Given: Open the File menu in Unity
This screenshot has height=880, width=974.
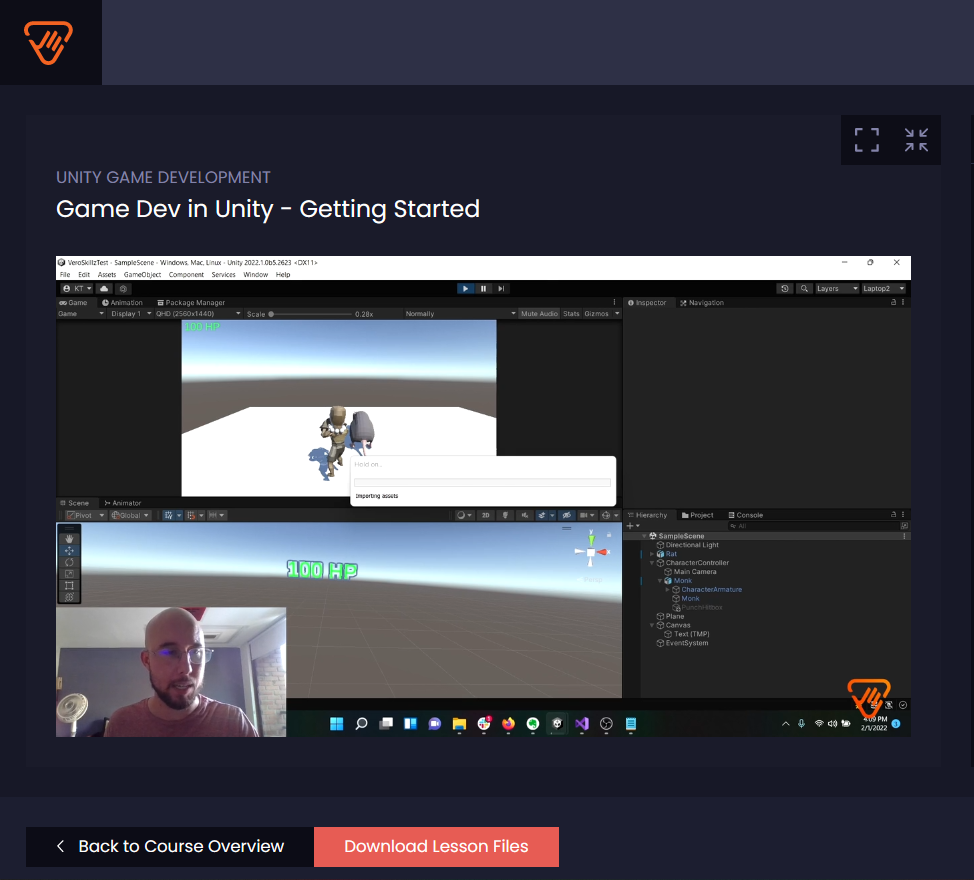Looking at the screenshot, I should [65, 274].
